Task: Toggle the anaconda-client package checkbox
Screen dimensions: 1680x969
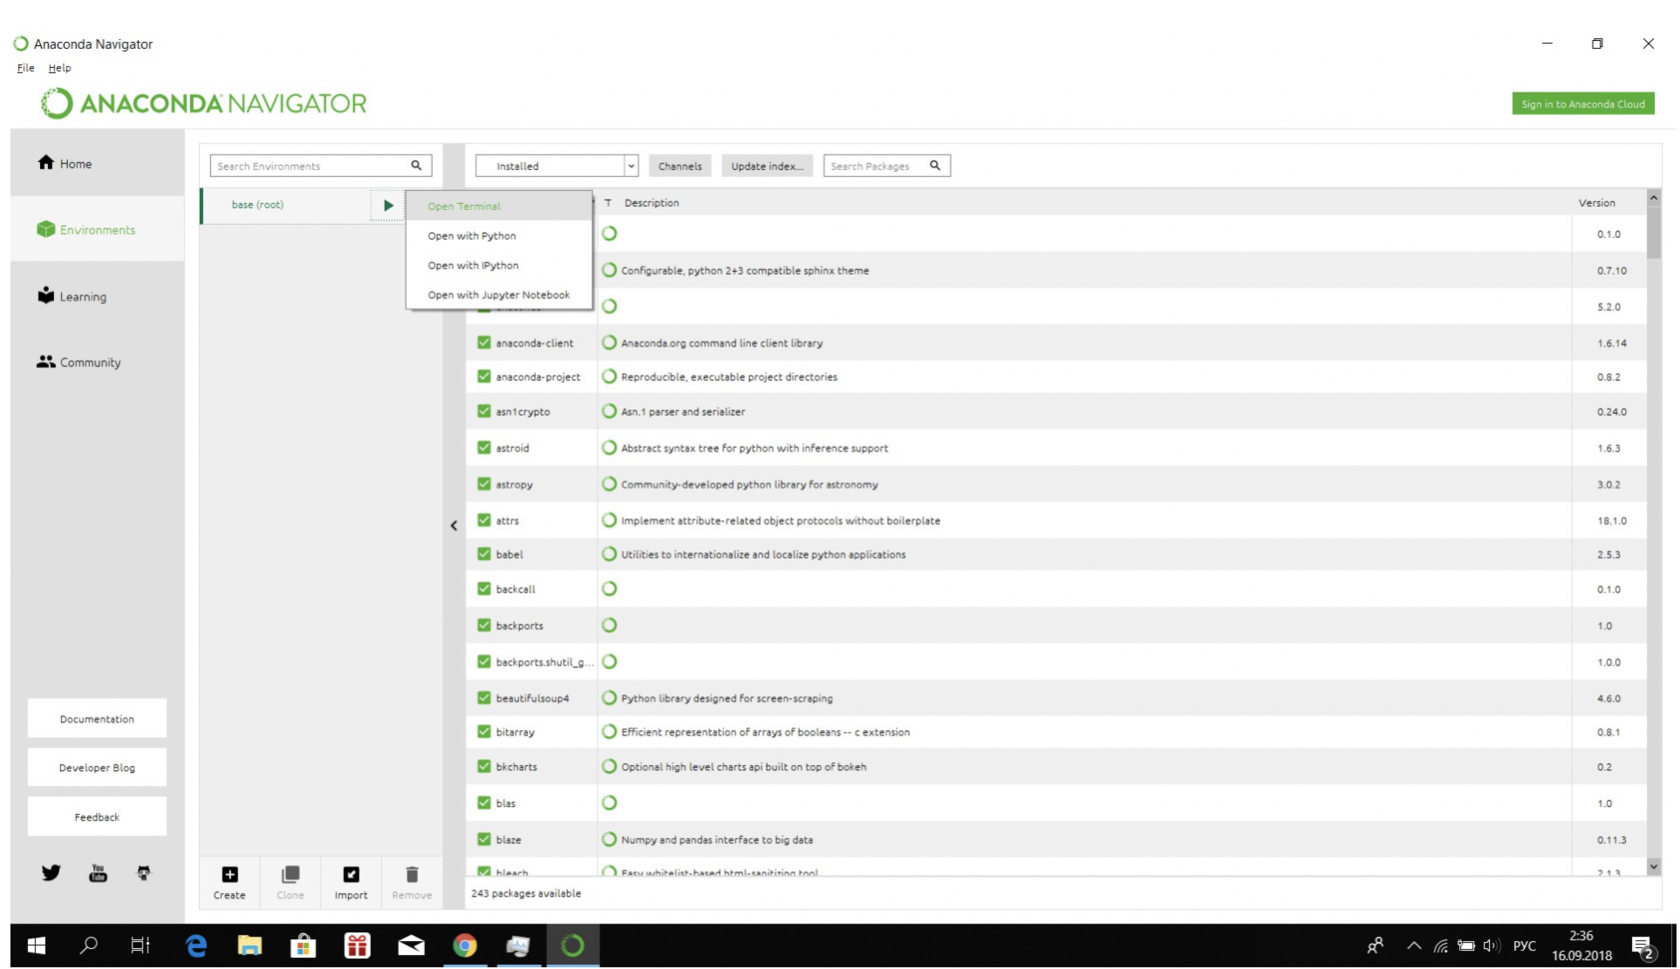Action: [484, 342]
